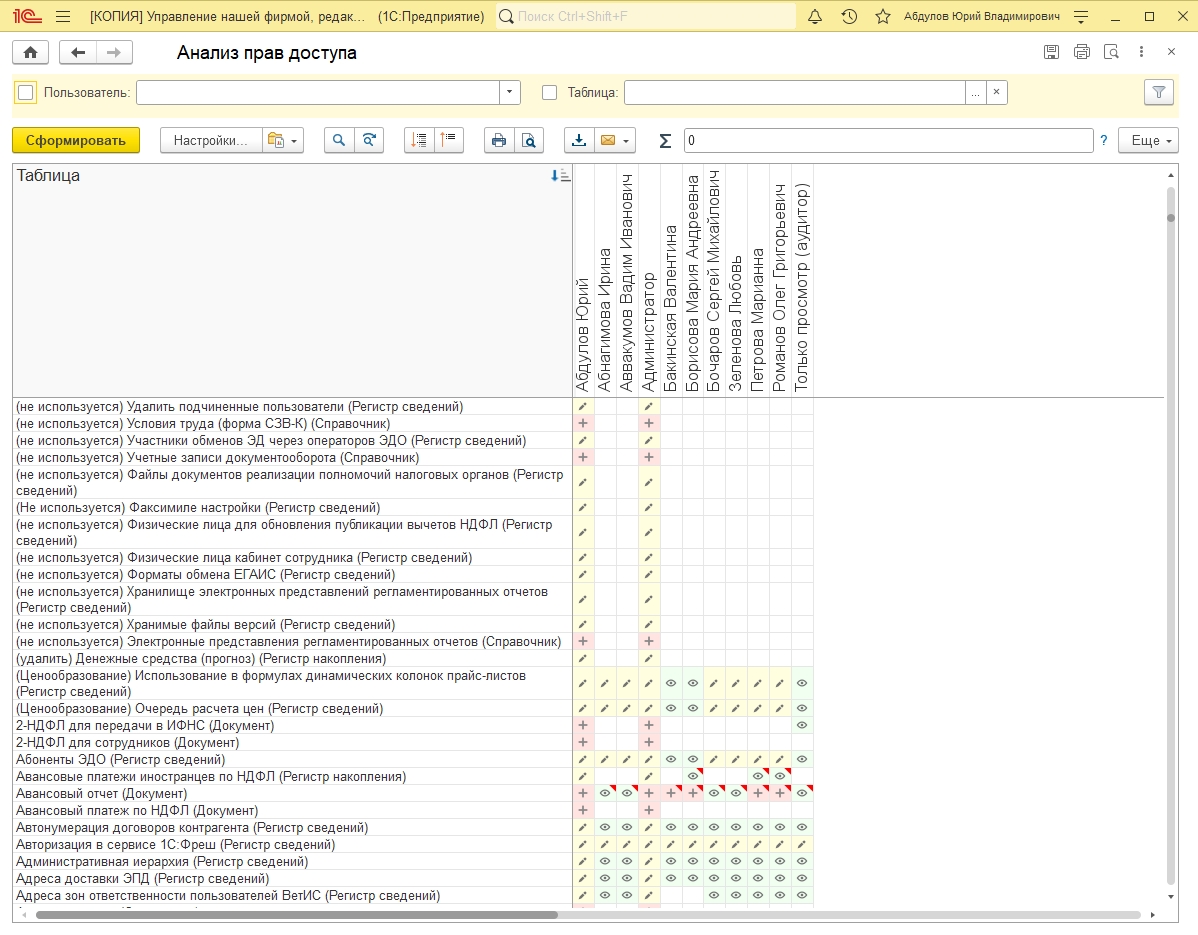Expand the Пользователь dropdown arrow

click(510, 92)
